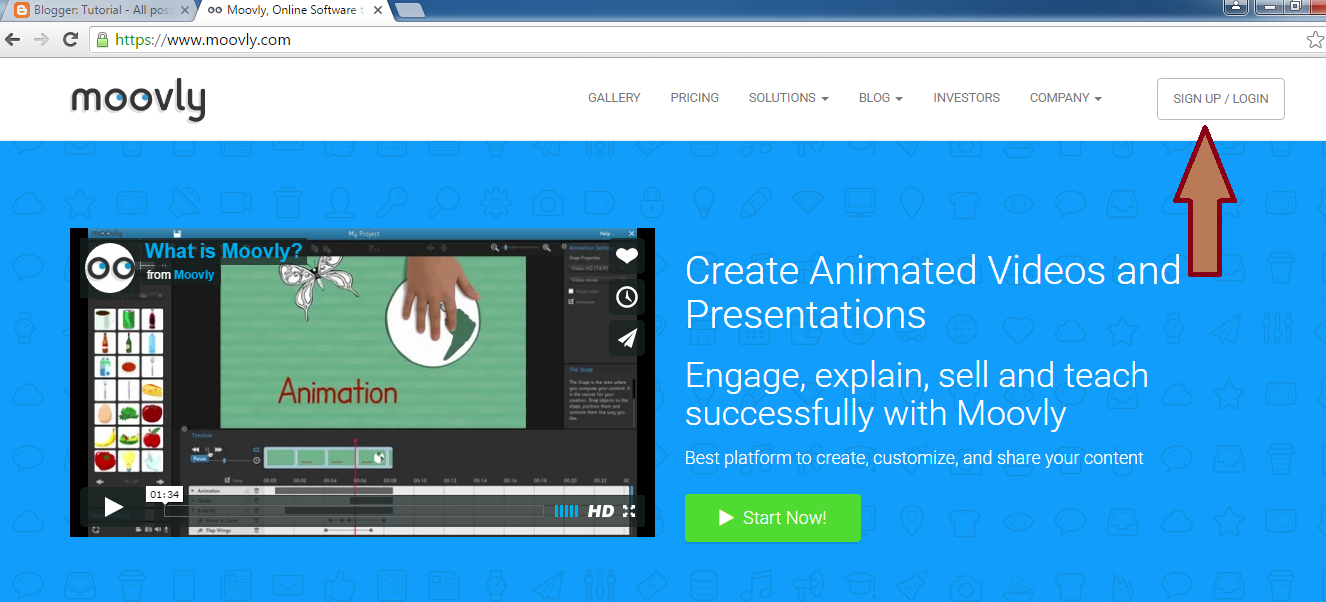Expand the COMPANY dropdown menu
The width and height of the screenshot is (1326, 602).
pos(1066,98)
